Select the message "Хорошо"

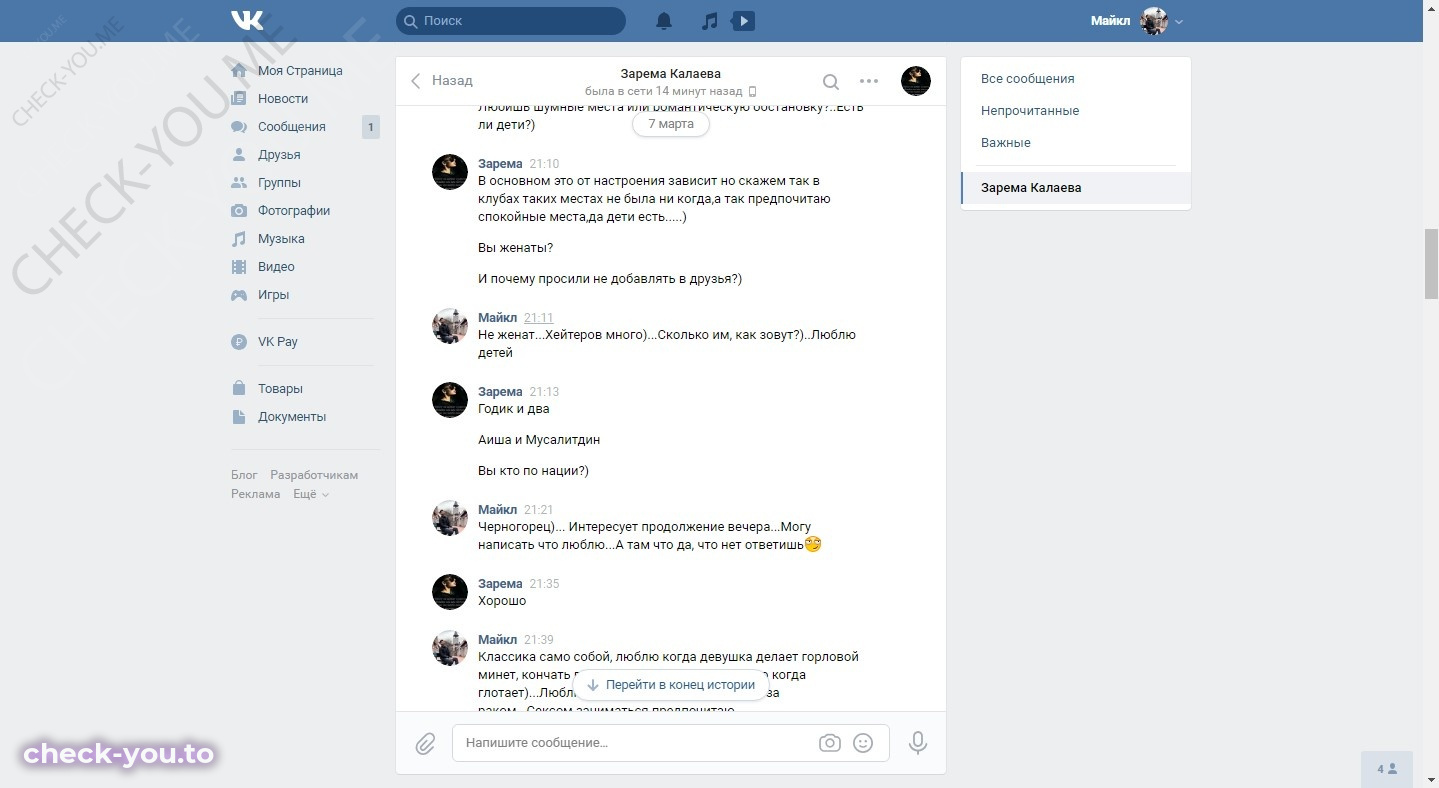pos(502,601)
